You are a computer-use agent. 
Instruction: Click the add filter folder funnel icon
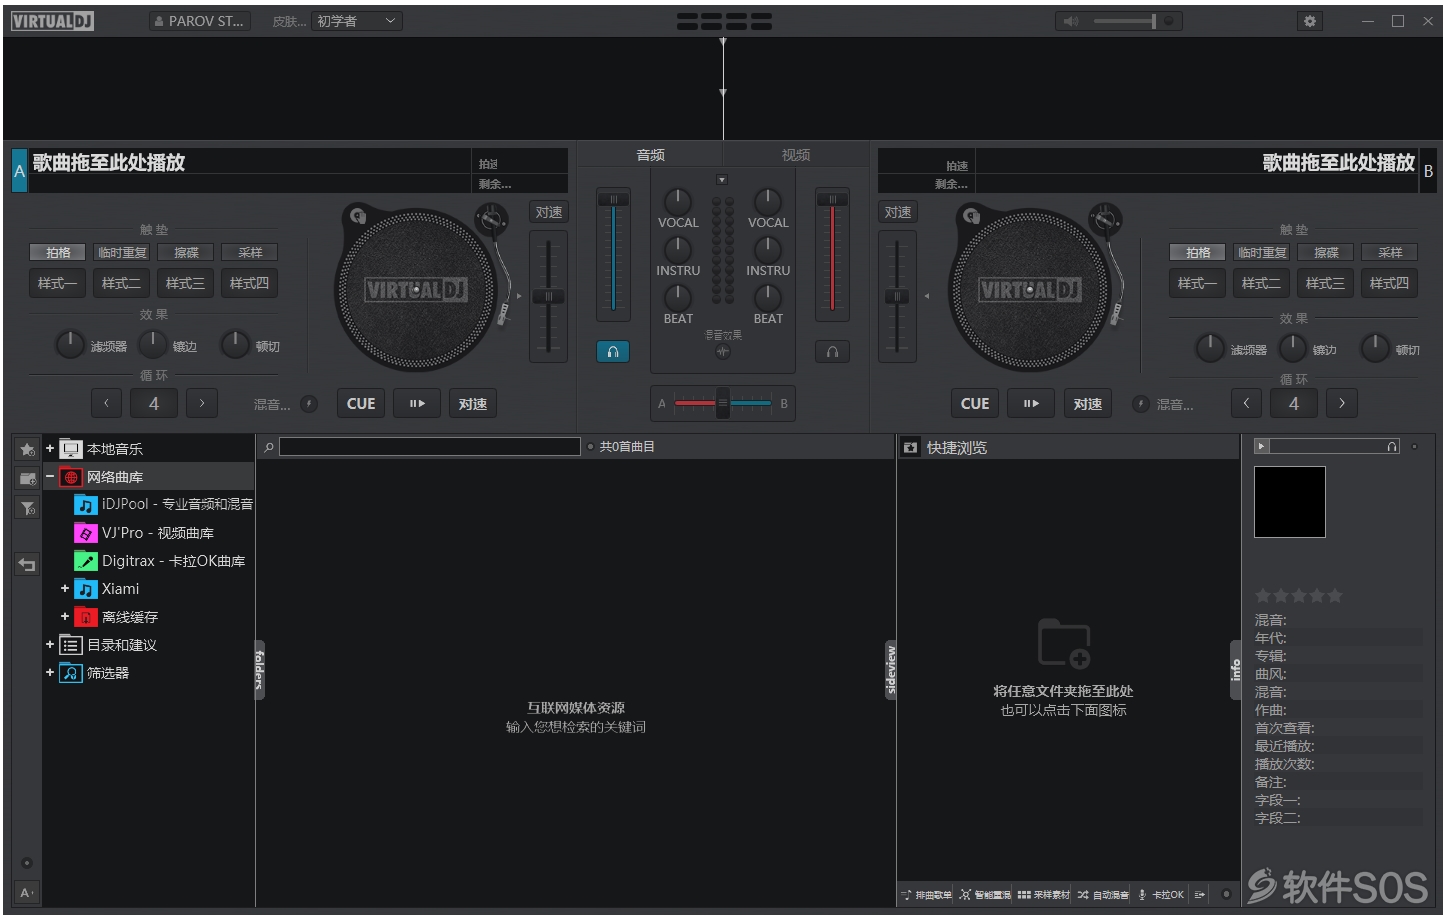27,508
